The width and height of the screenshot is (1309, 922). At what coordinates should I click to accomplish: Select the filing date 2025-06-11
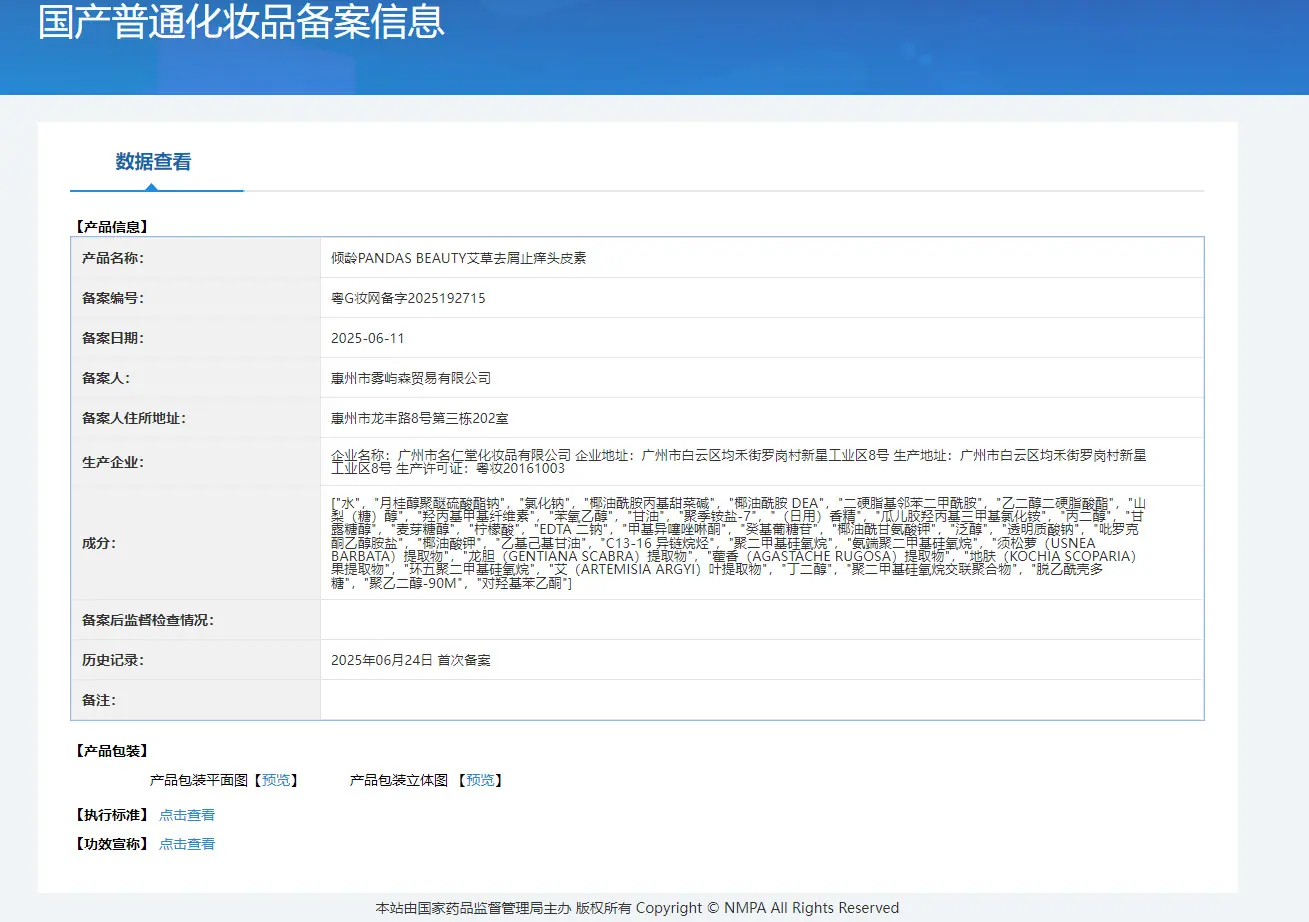pyautogui.click(x=368, y=338)
